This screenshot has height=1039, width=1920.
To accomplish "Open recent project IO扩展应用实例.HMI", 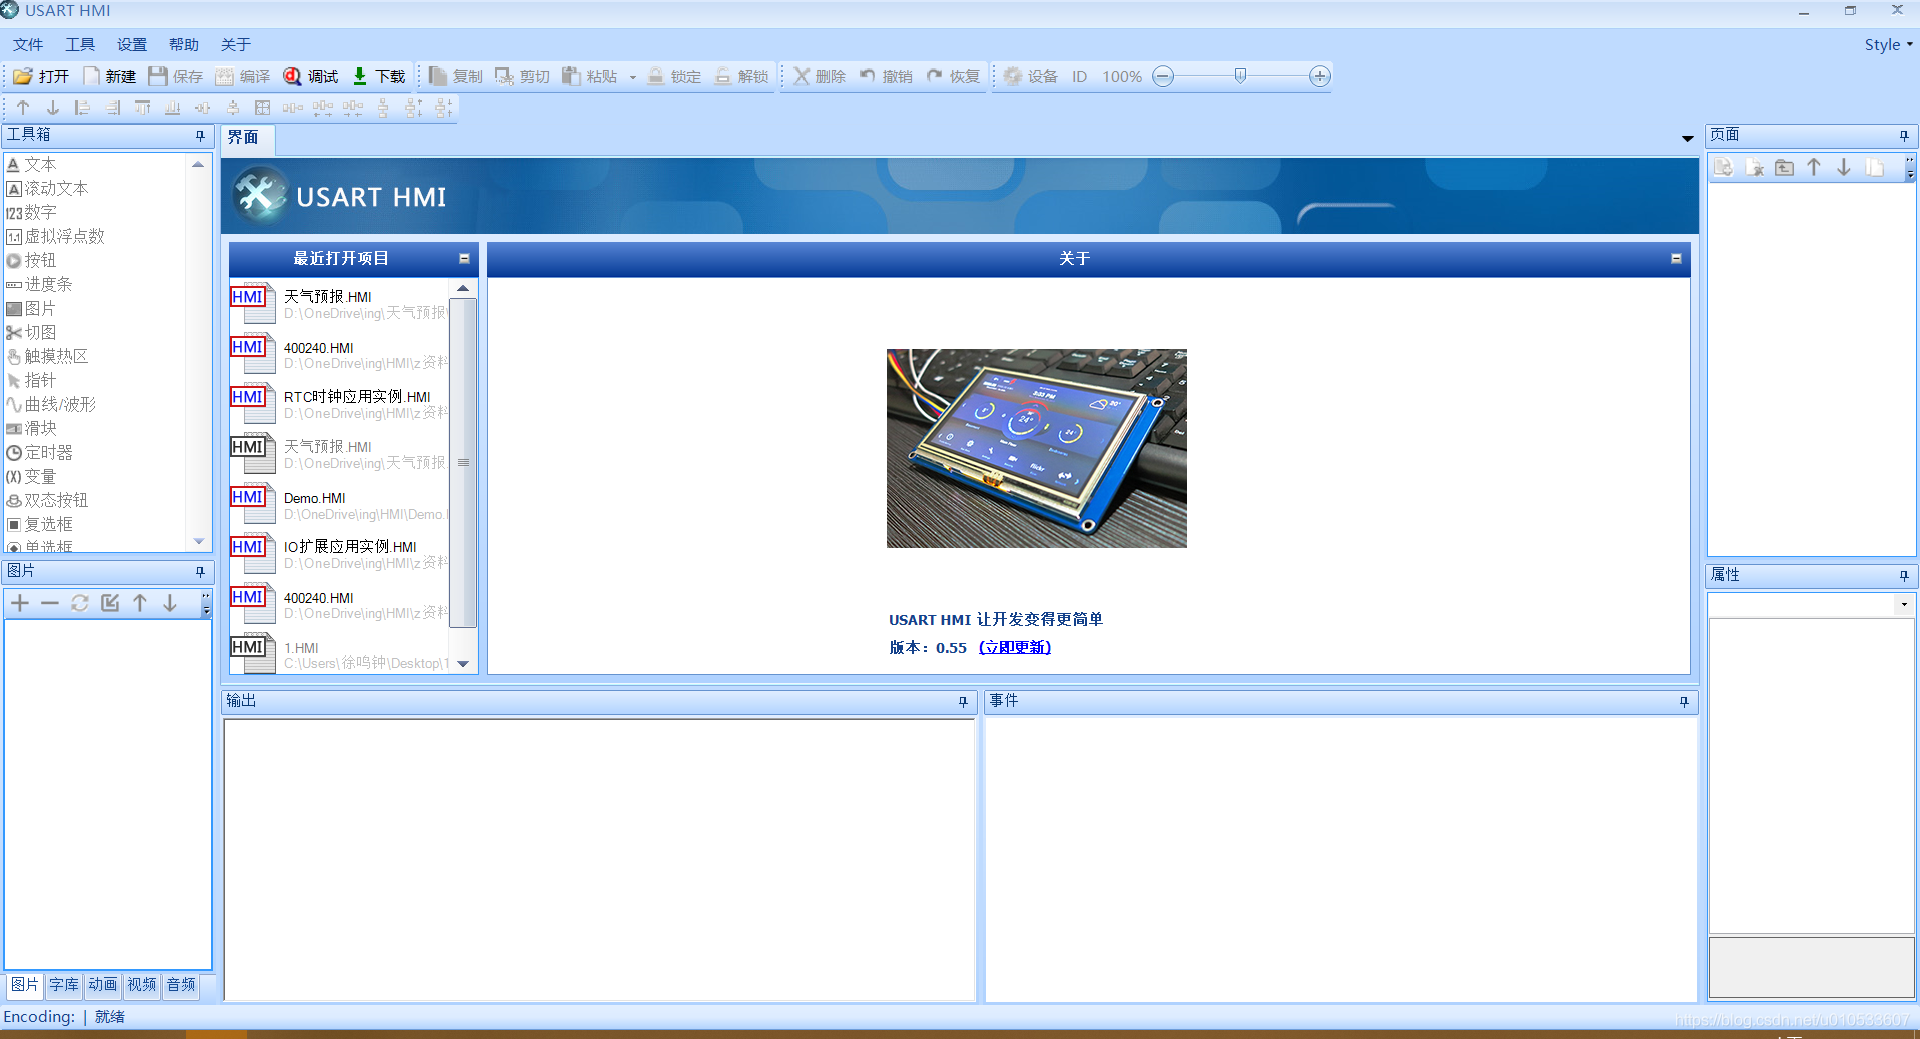I will (x=340, y=554).
